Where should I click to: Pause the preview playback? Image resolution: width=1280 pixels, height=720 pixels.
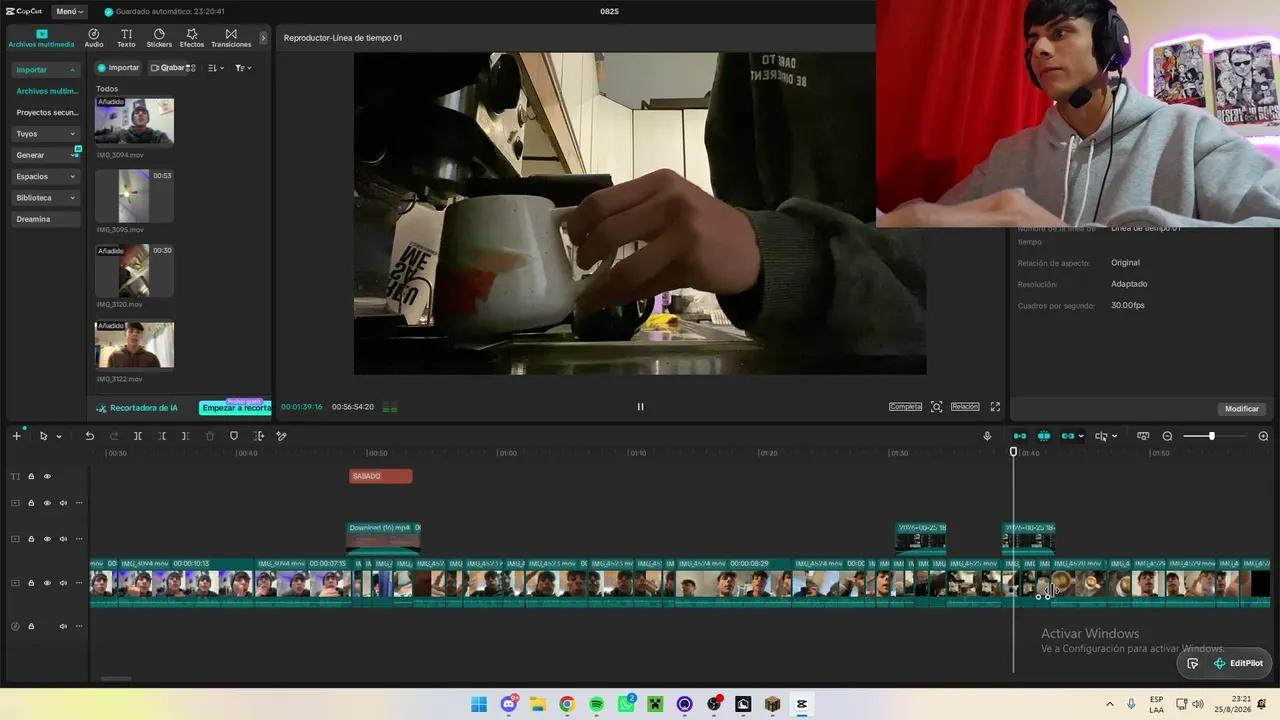coord(641,407)
